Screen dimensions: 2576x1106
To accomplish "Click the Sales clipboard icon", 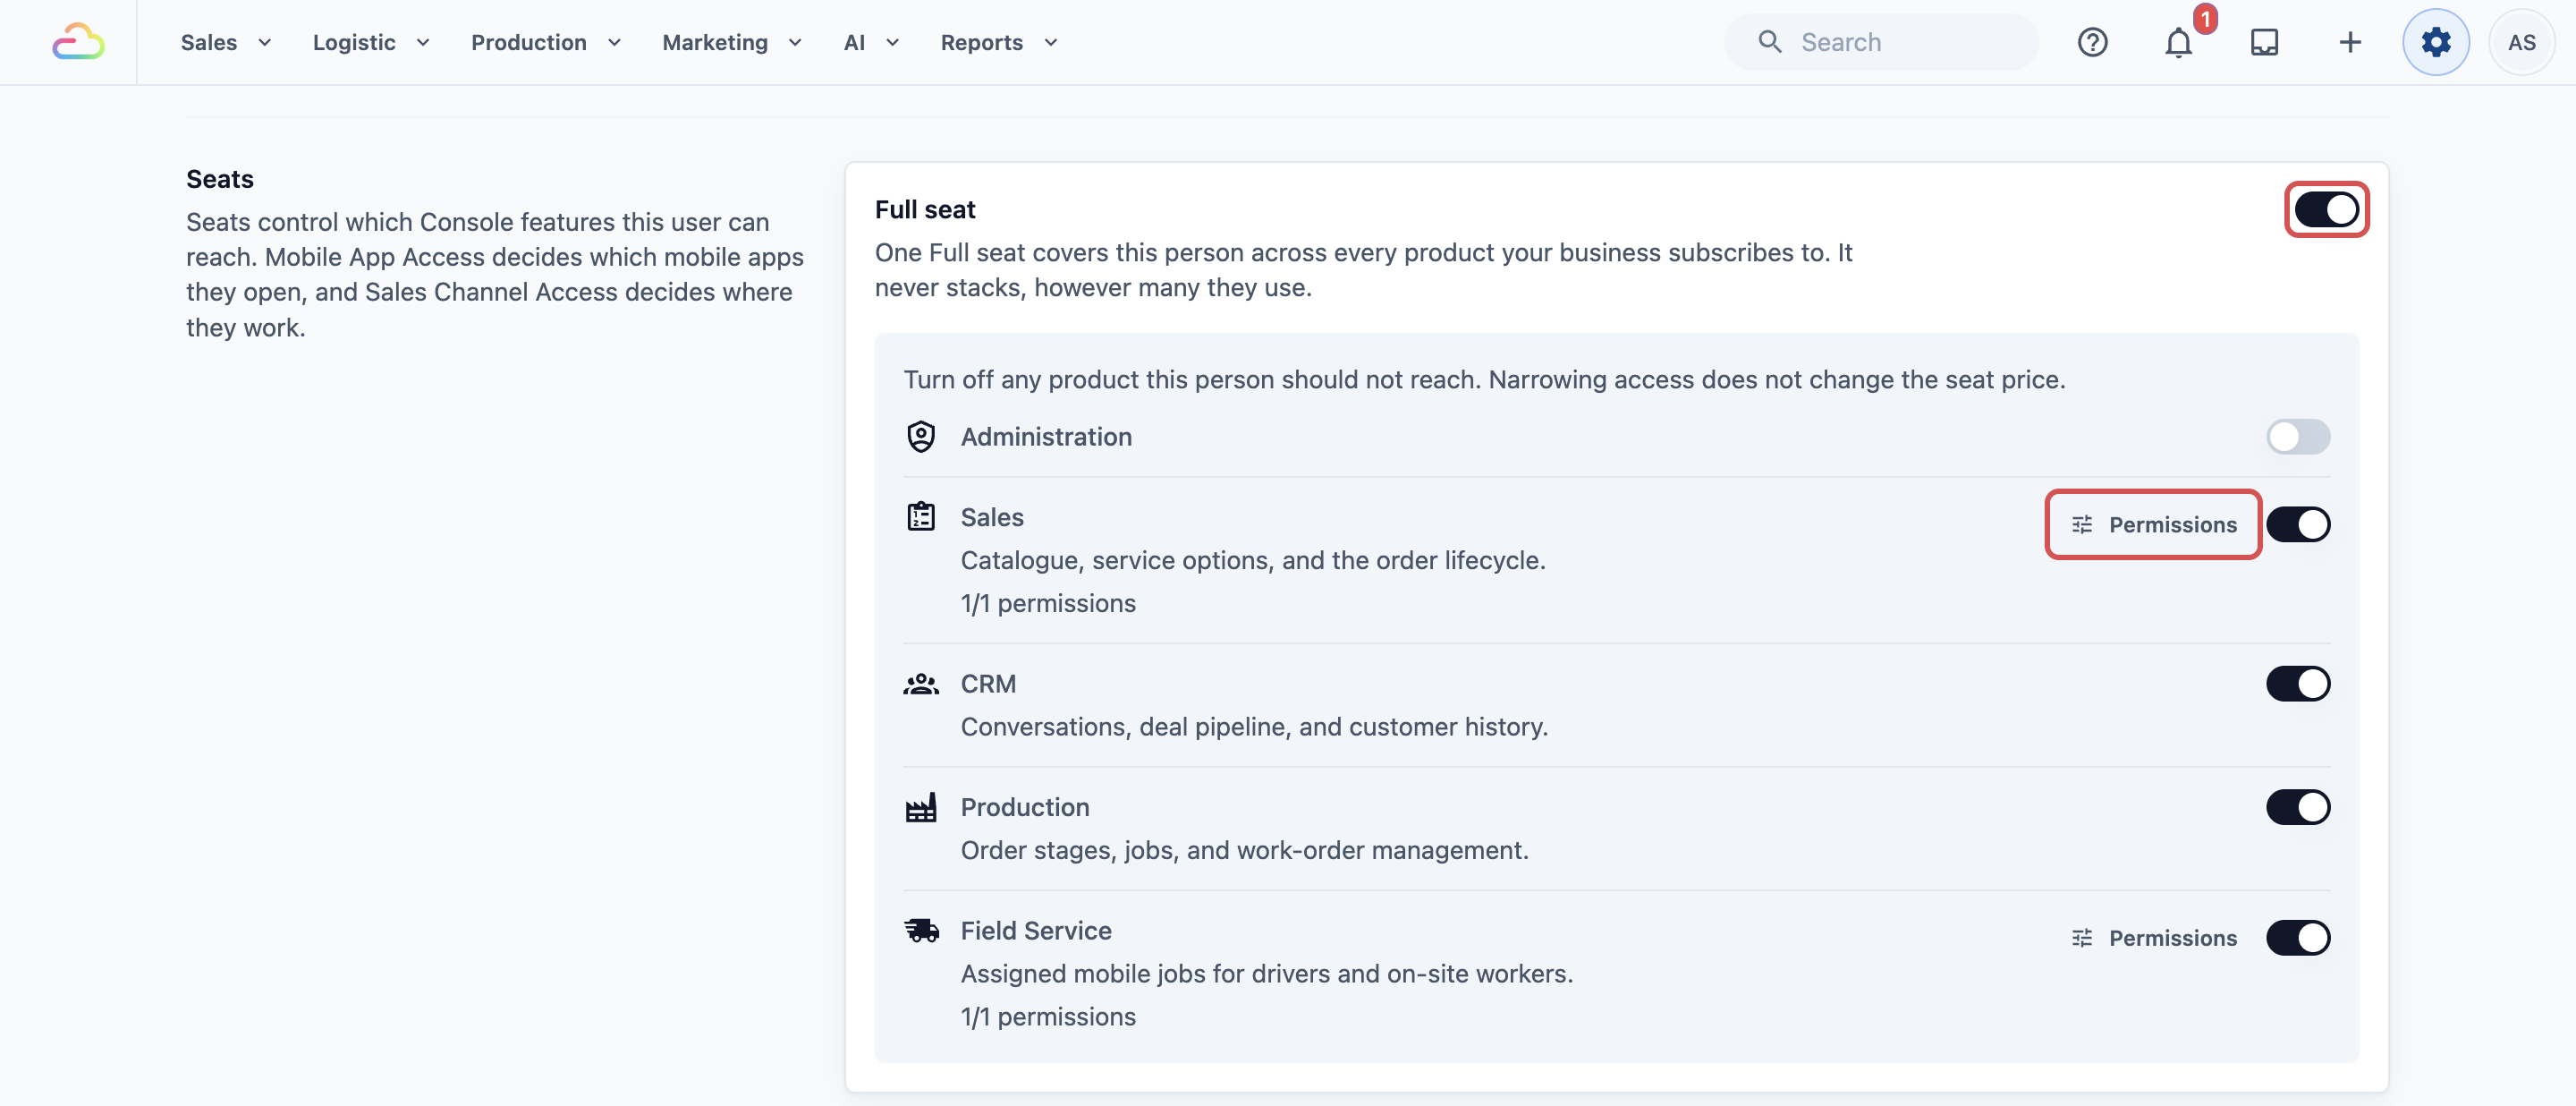I will (920, 517).
